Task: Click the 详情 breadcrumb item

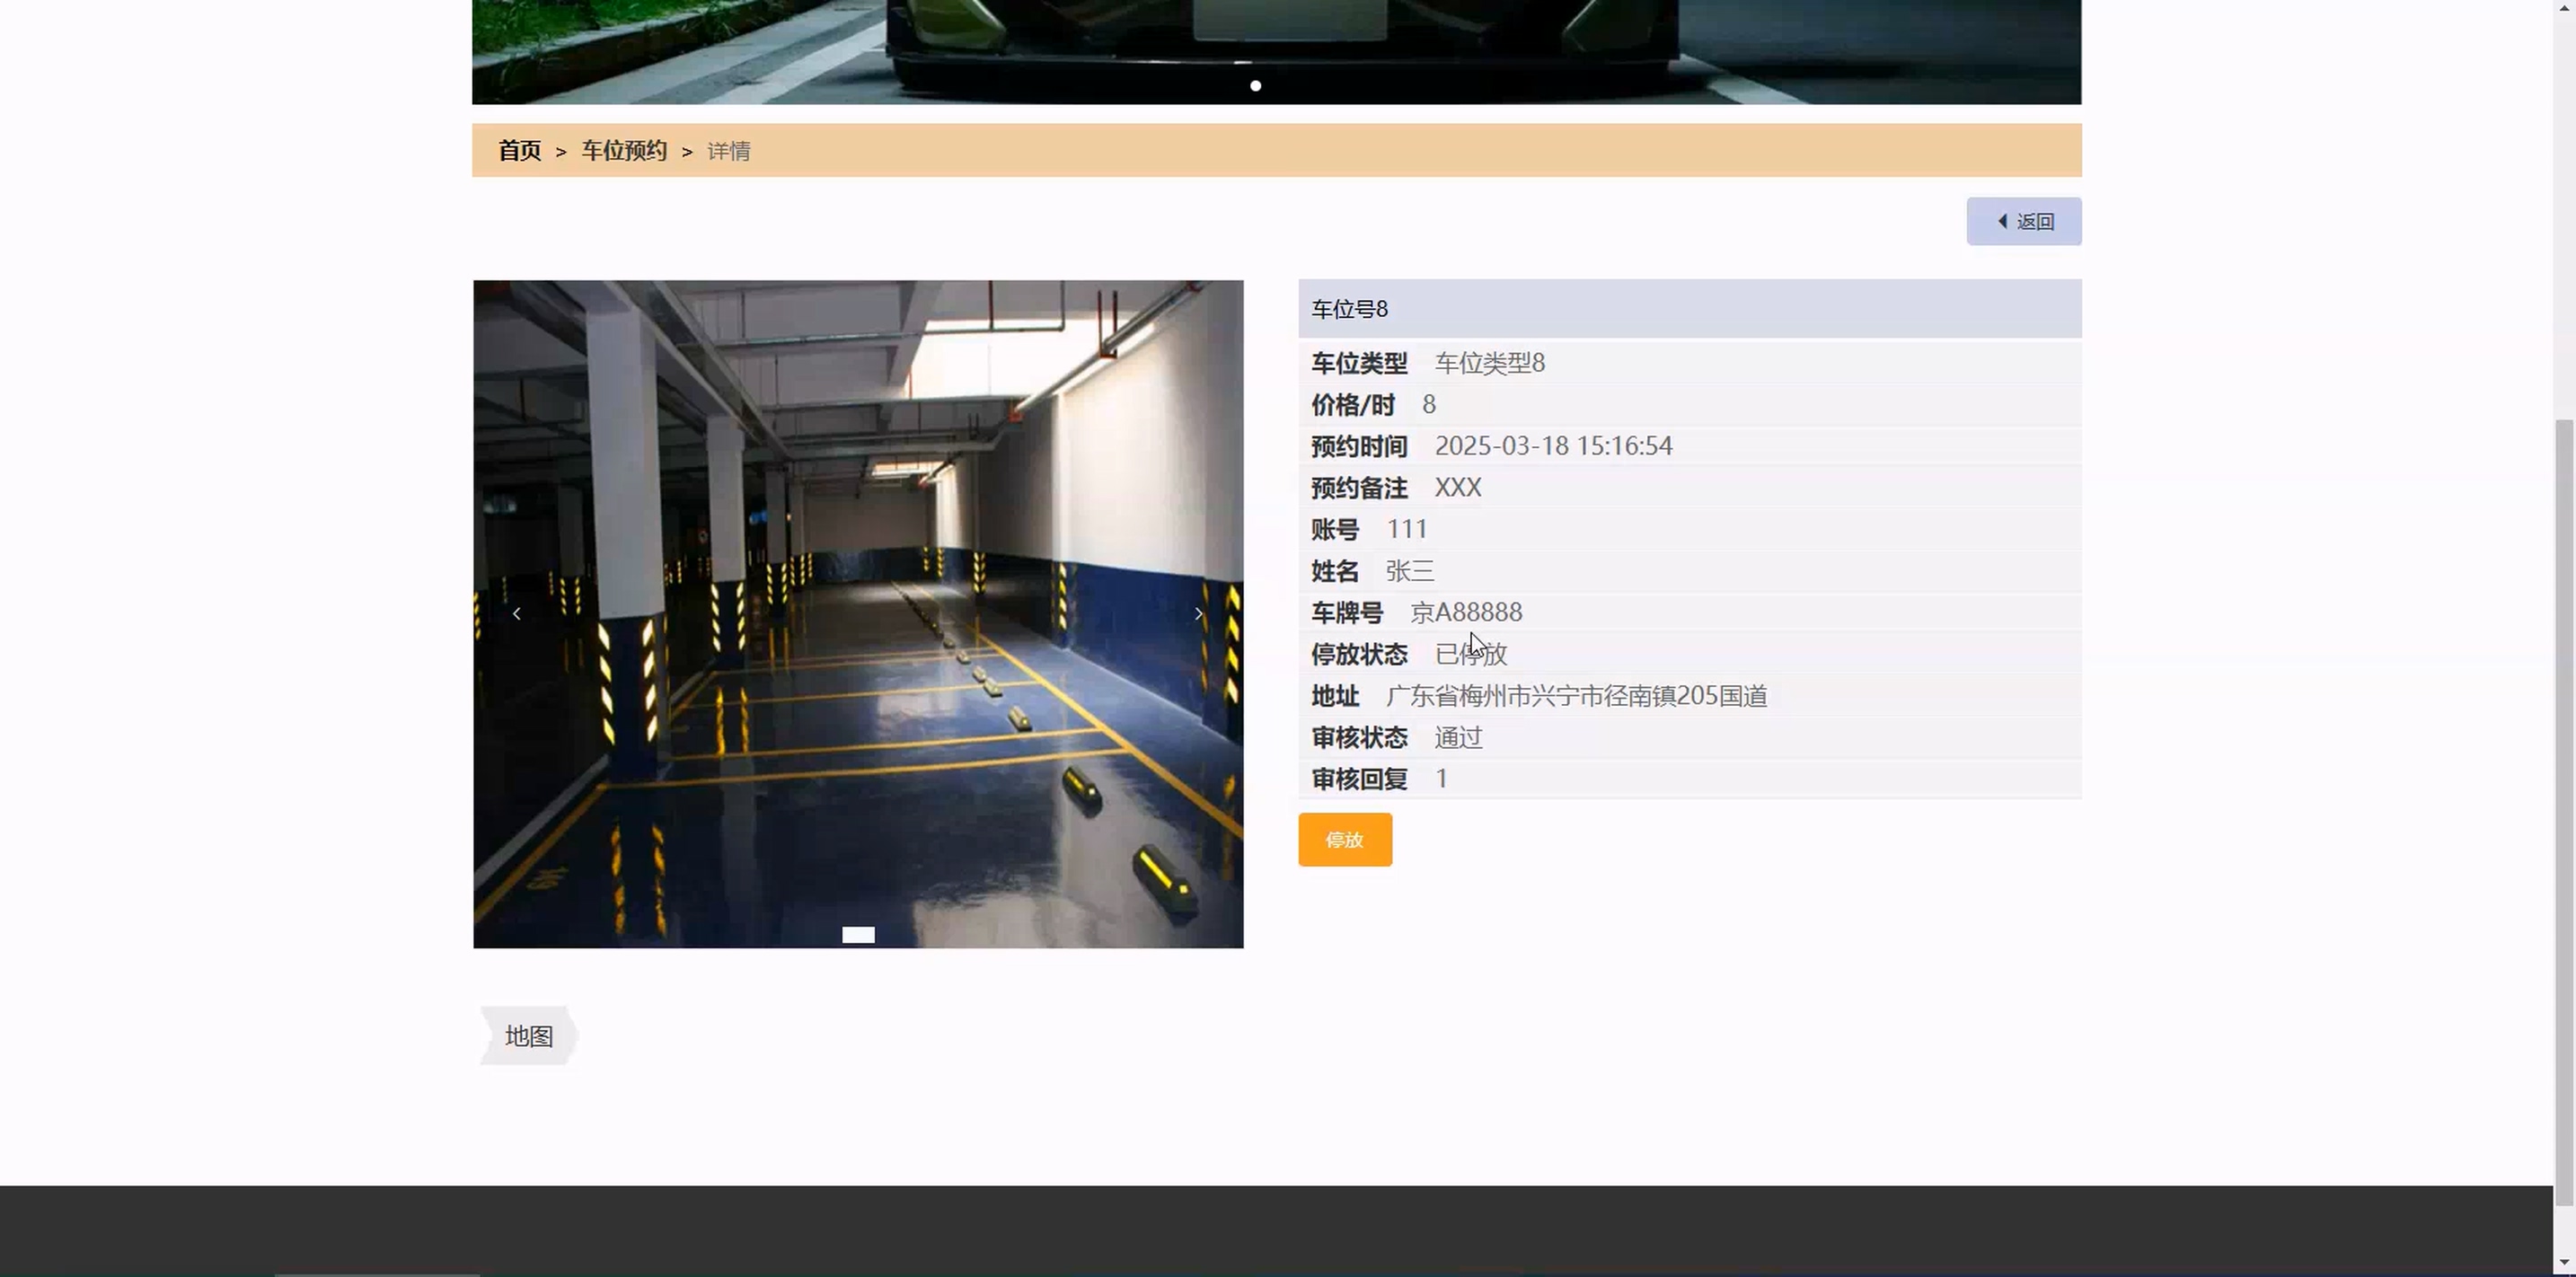Action: pyautogui.click(x=729, y=151)
